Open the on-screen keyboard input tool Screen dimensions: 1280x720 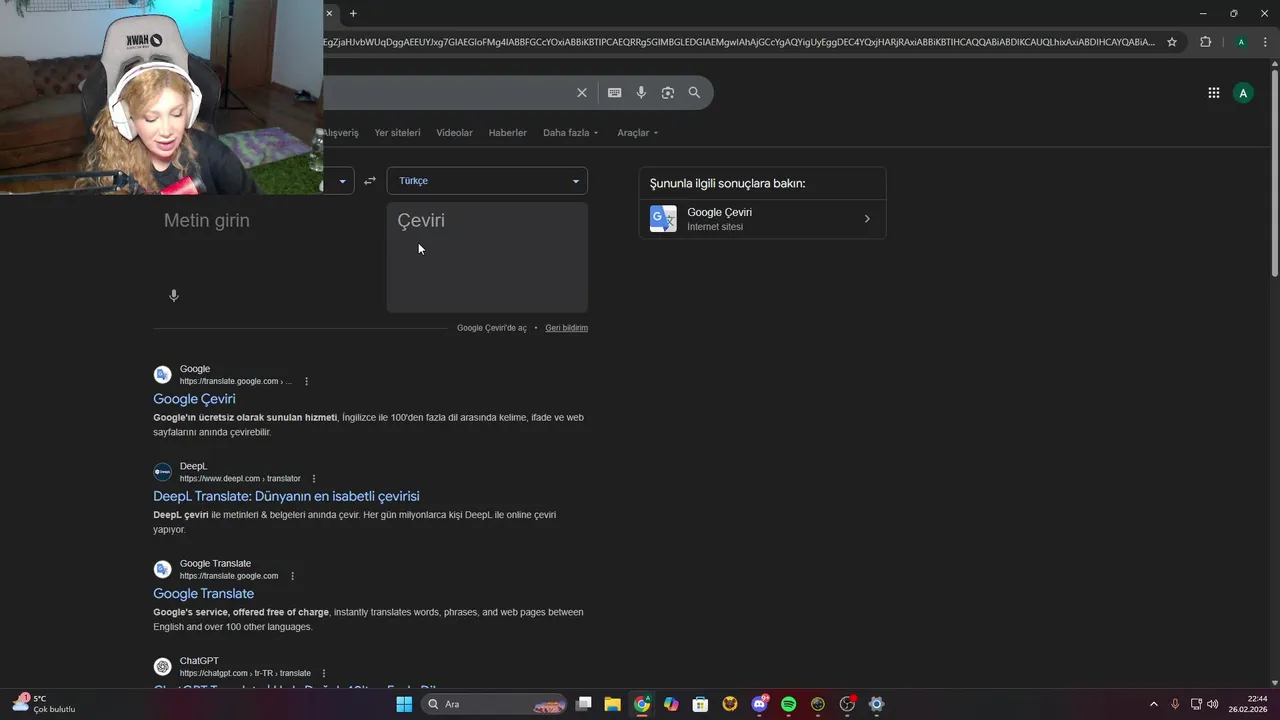click(x=615, y=93)
